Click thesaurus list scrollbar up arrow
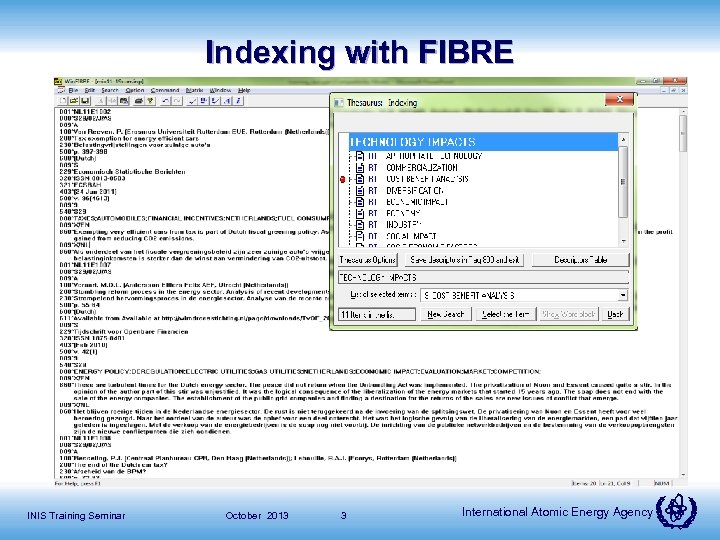The width and height of the screenshot is (720, 540). point(623,139)
